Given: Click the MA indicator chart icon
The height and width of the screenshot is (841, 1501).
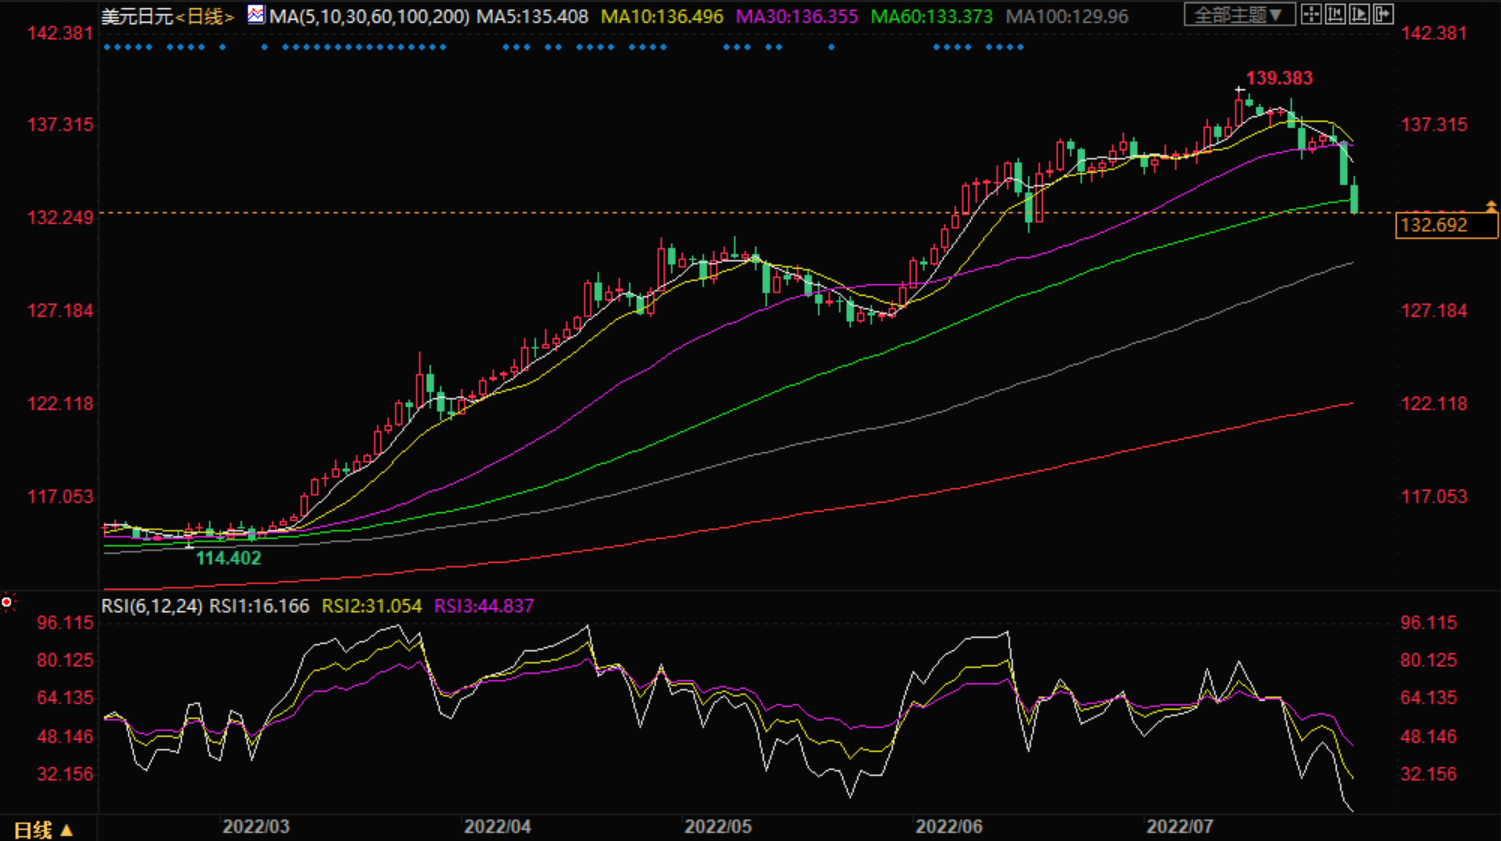Looking at the screenshot, I should point(256,15).
